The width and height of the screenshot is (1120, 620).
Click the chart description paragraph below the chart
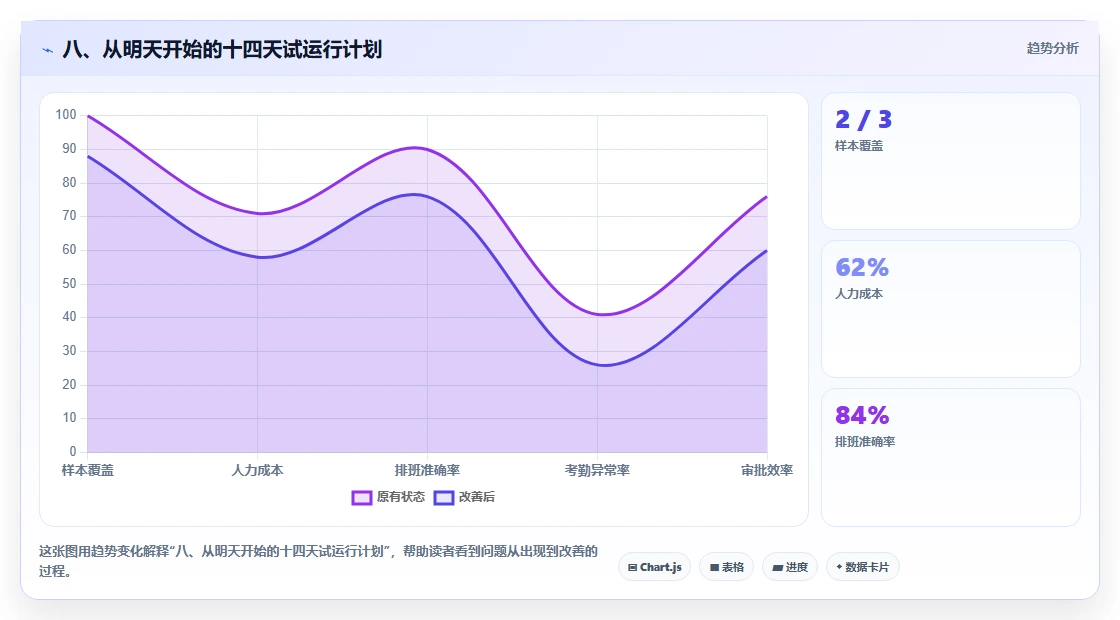click(x=319, y=561)
